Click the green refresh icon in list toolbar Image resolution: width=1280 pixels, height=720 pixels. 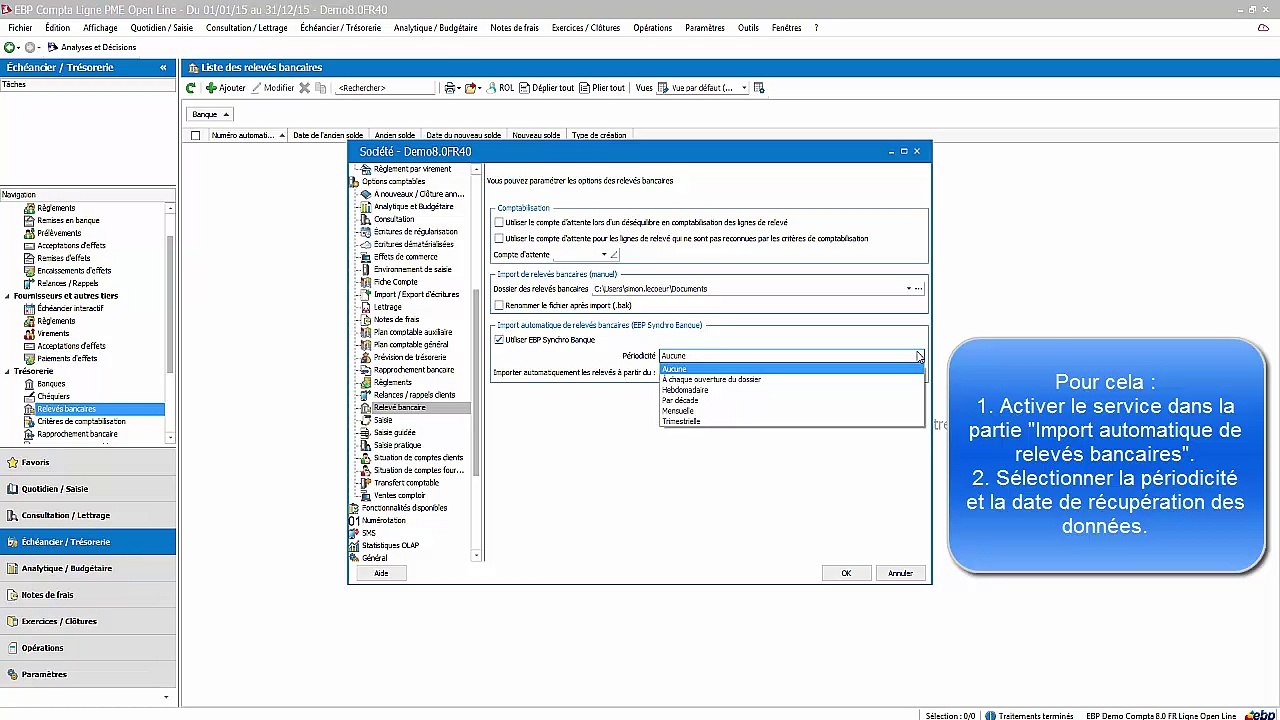pos(191,88)
